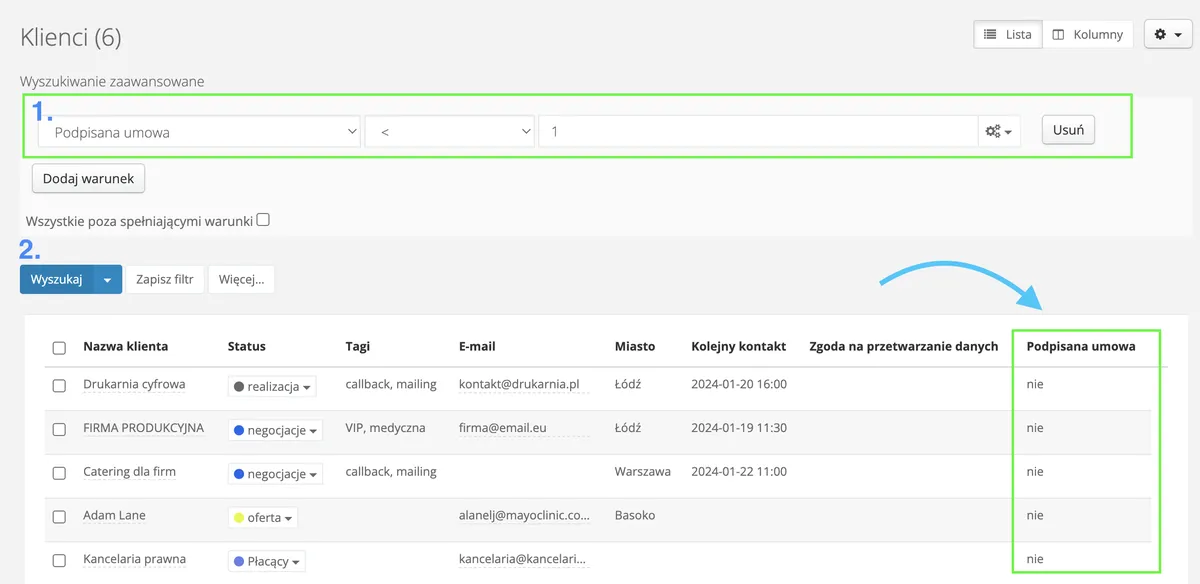Toggle Wszystkie poza spełniającymi warunki checkbox

pos(263,220)
